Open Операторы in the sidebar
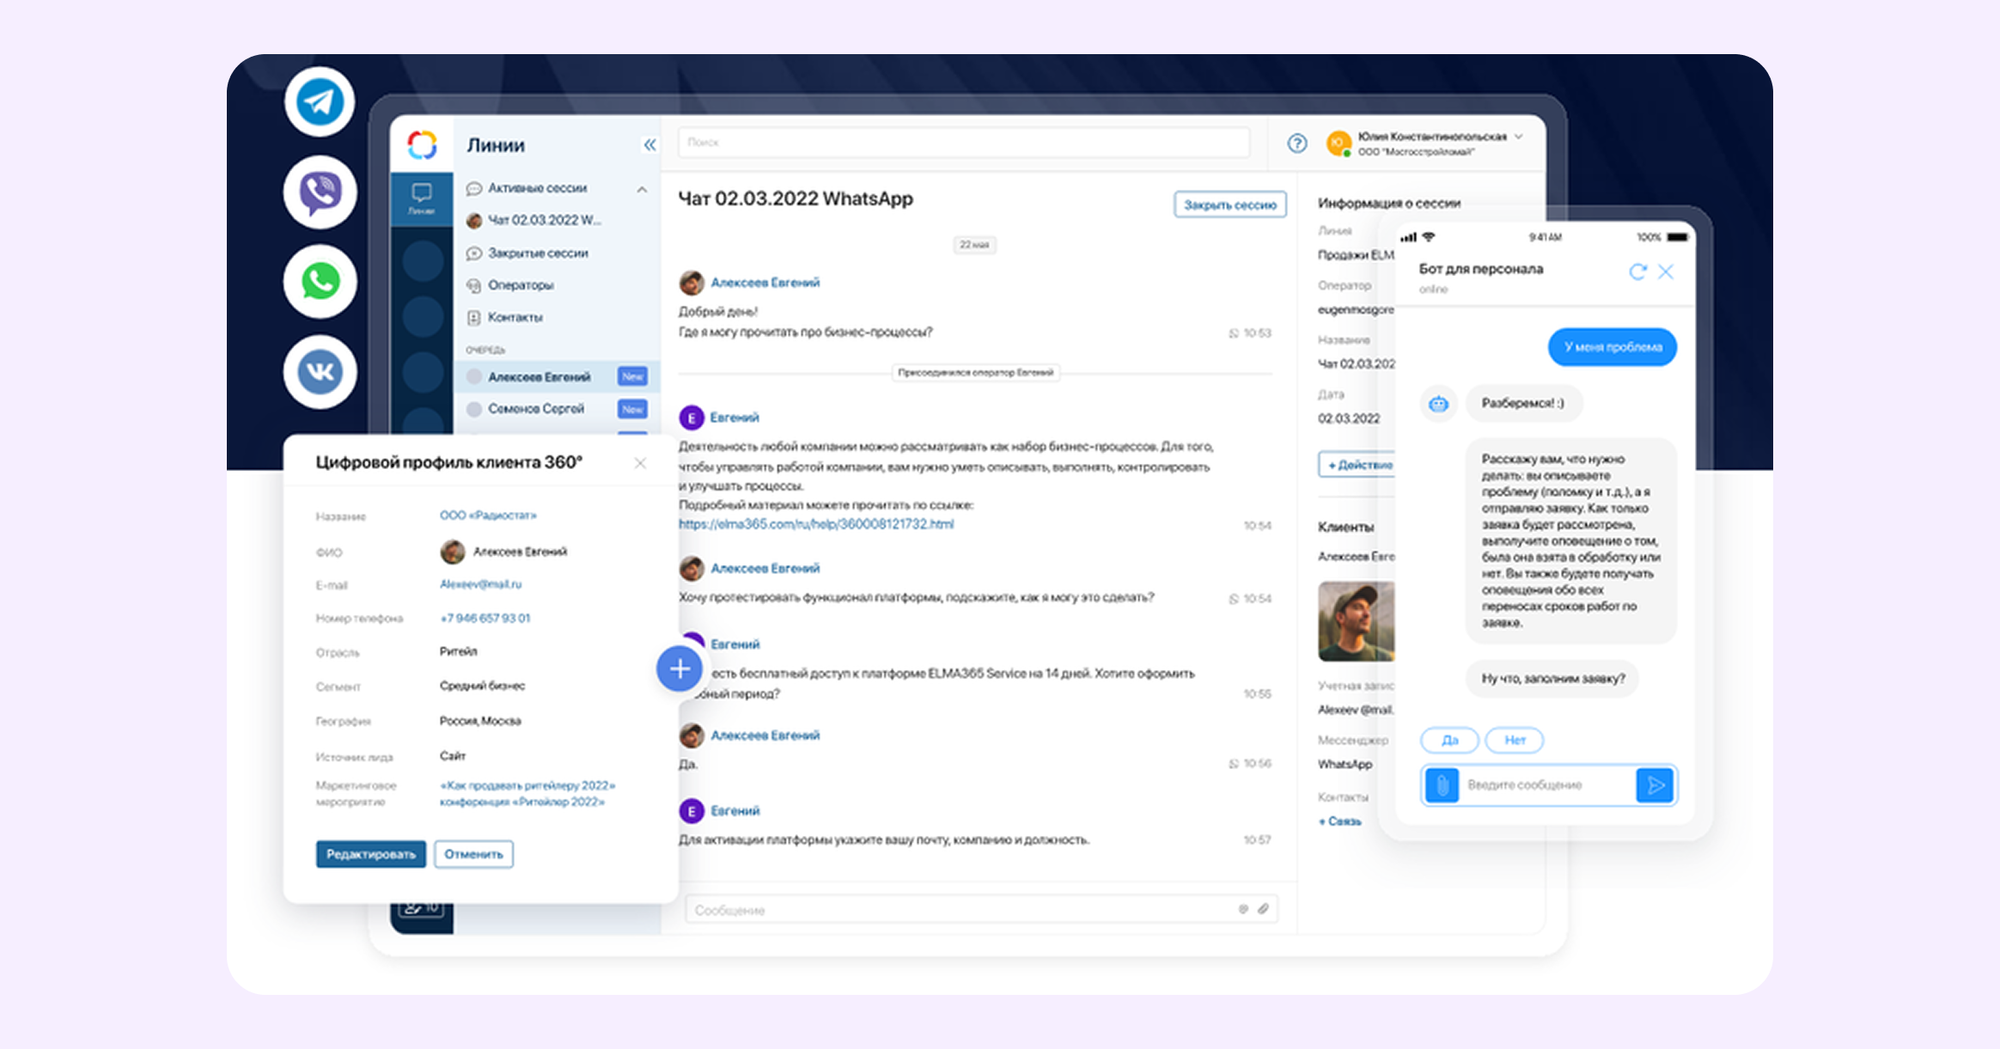The height and width of the screenshot is (1049, 2000). 520,285
